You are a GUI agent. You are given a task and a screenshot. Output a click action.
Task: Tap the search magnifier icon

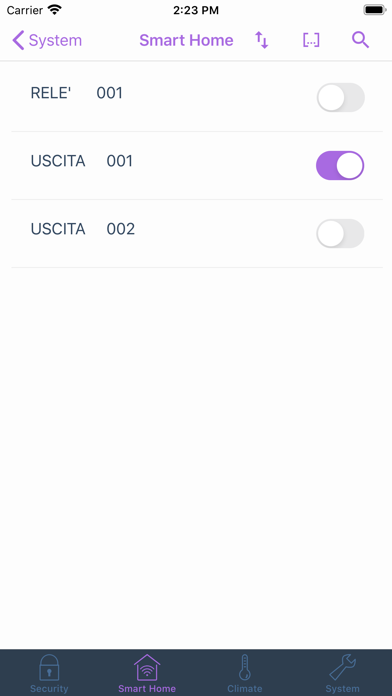(360, 40)
